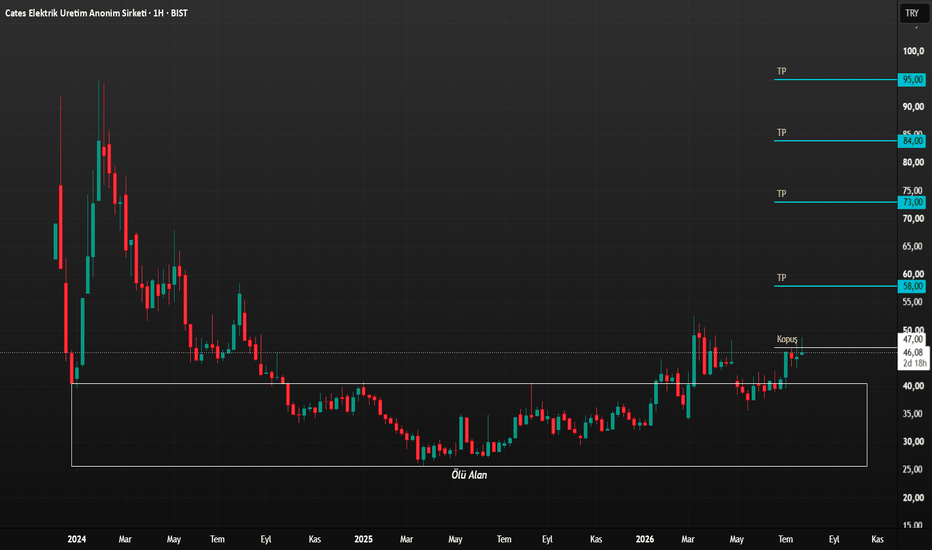
Task: Click the Kas label at far right of time axis
Action: (877, 539)
